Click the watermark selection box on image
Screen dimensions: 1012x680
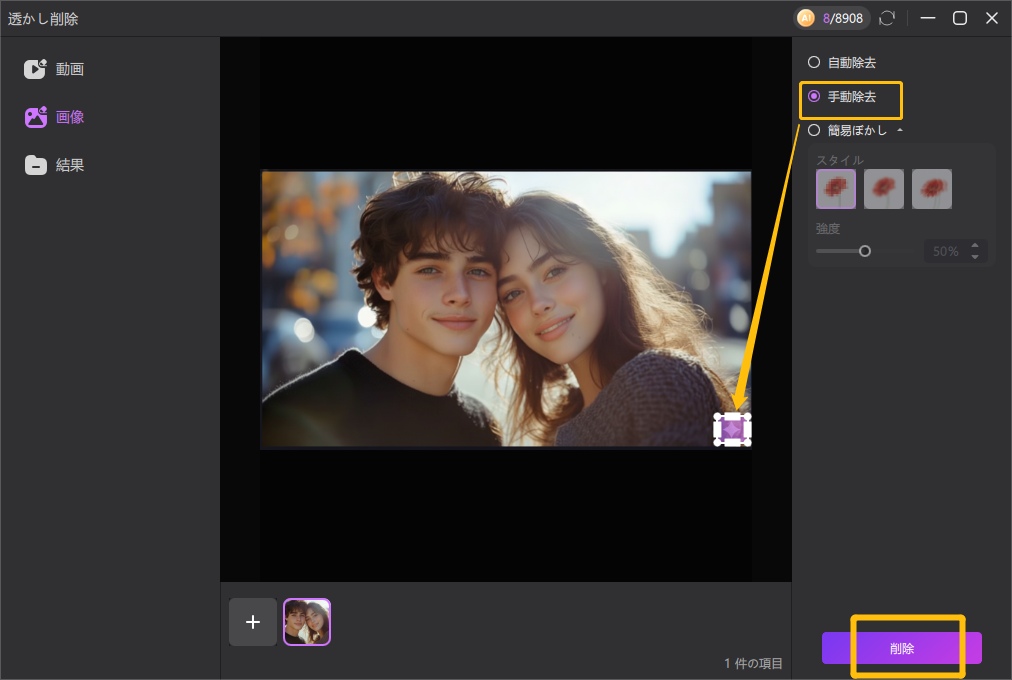pos(732,429)
